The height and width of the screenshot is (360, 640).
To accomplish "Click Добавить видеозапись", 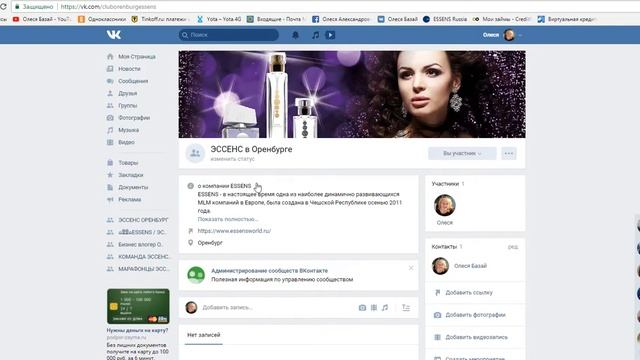I will pyautogui.click(x=476, y=338).
